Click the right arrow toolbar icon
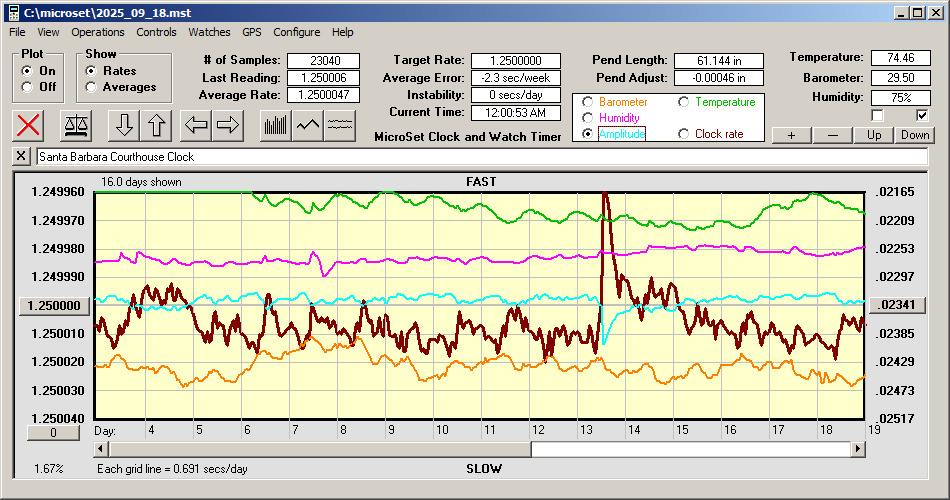The width and height of the screenshot is (950, 500). tap(228, 125)
